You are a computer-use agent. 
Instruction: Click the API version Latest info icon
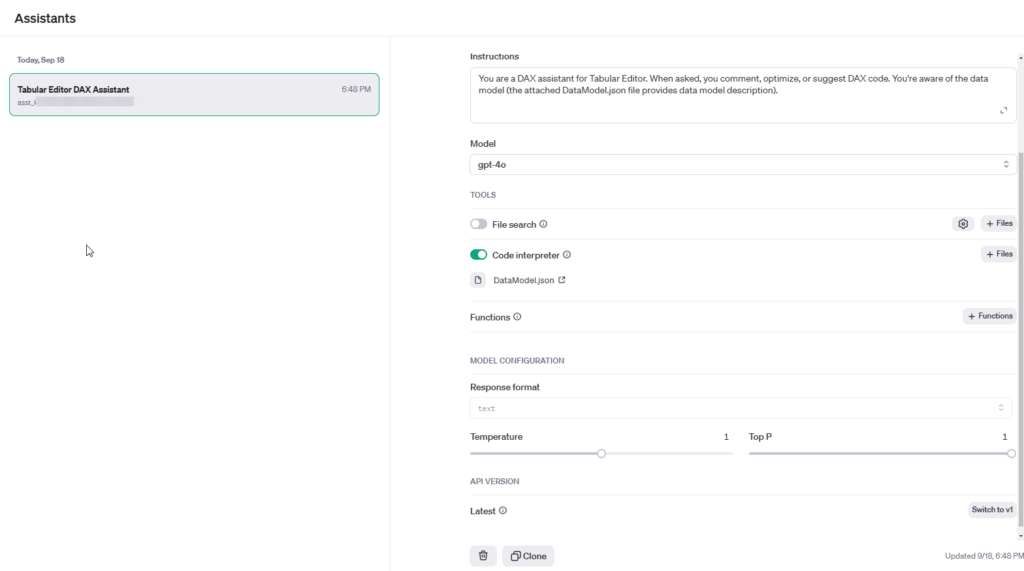click(503, 511)
